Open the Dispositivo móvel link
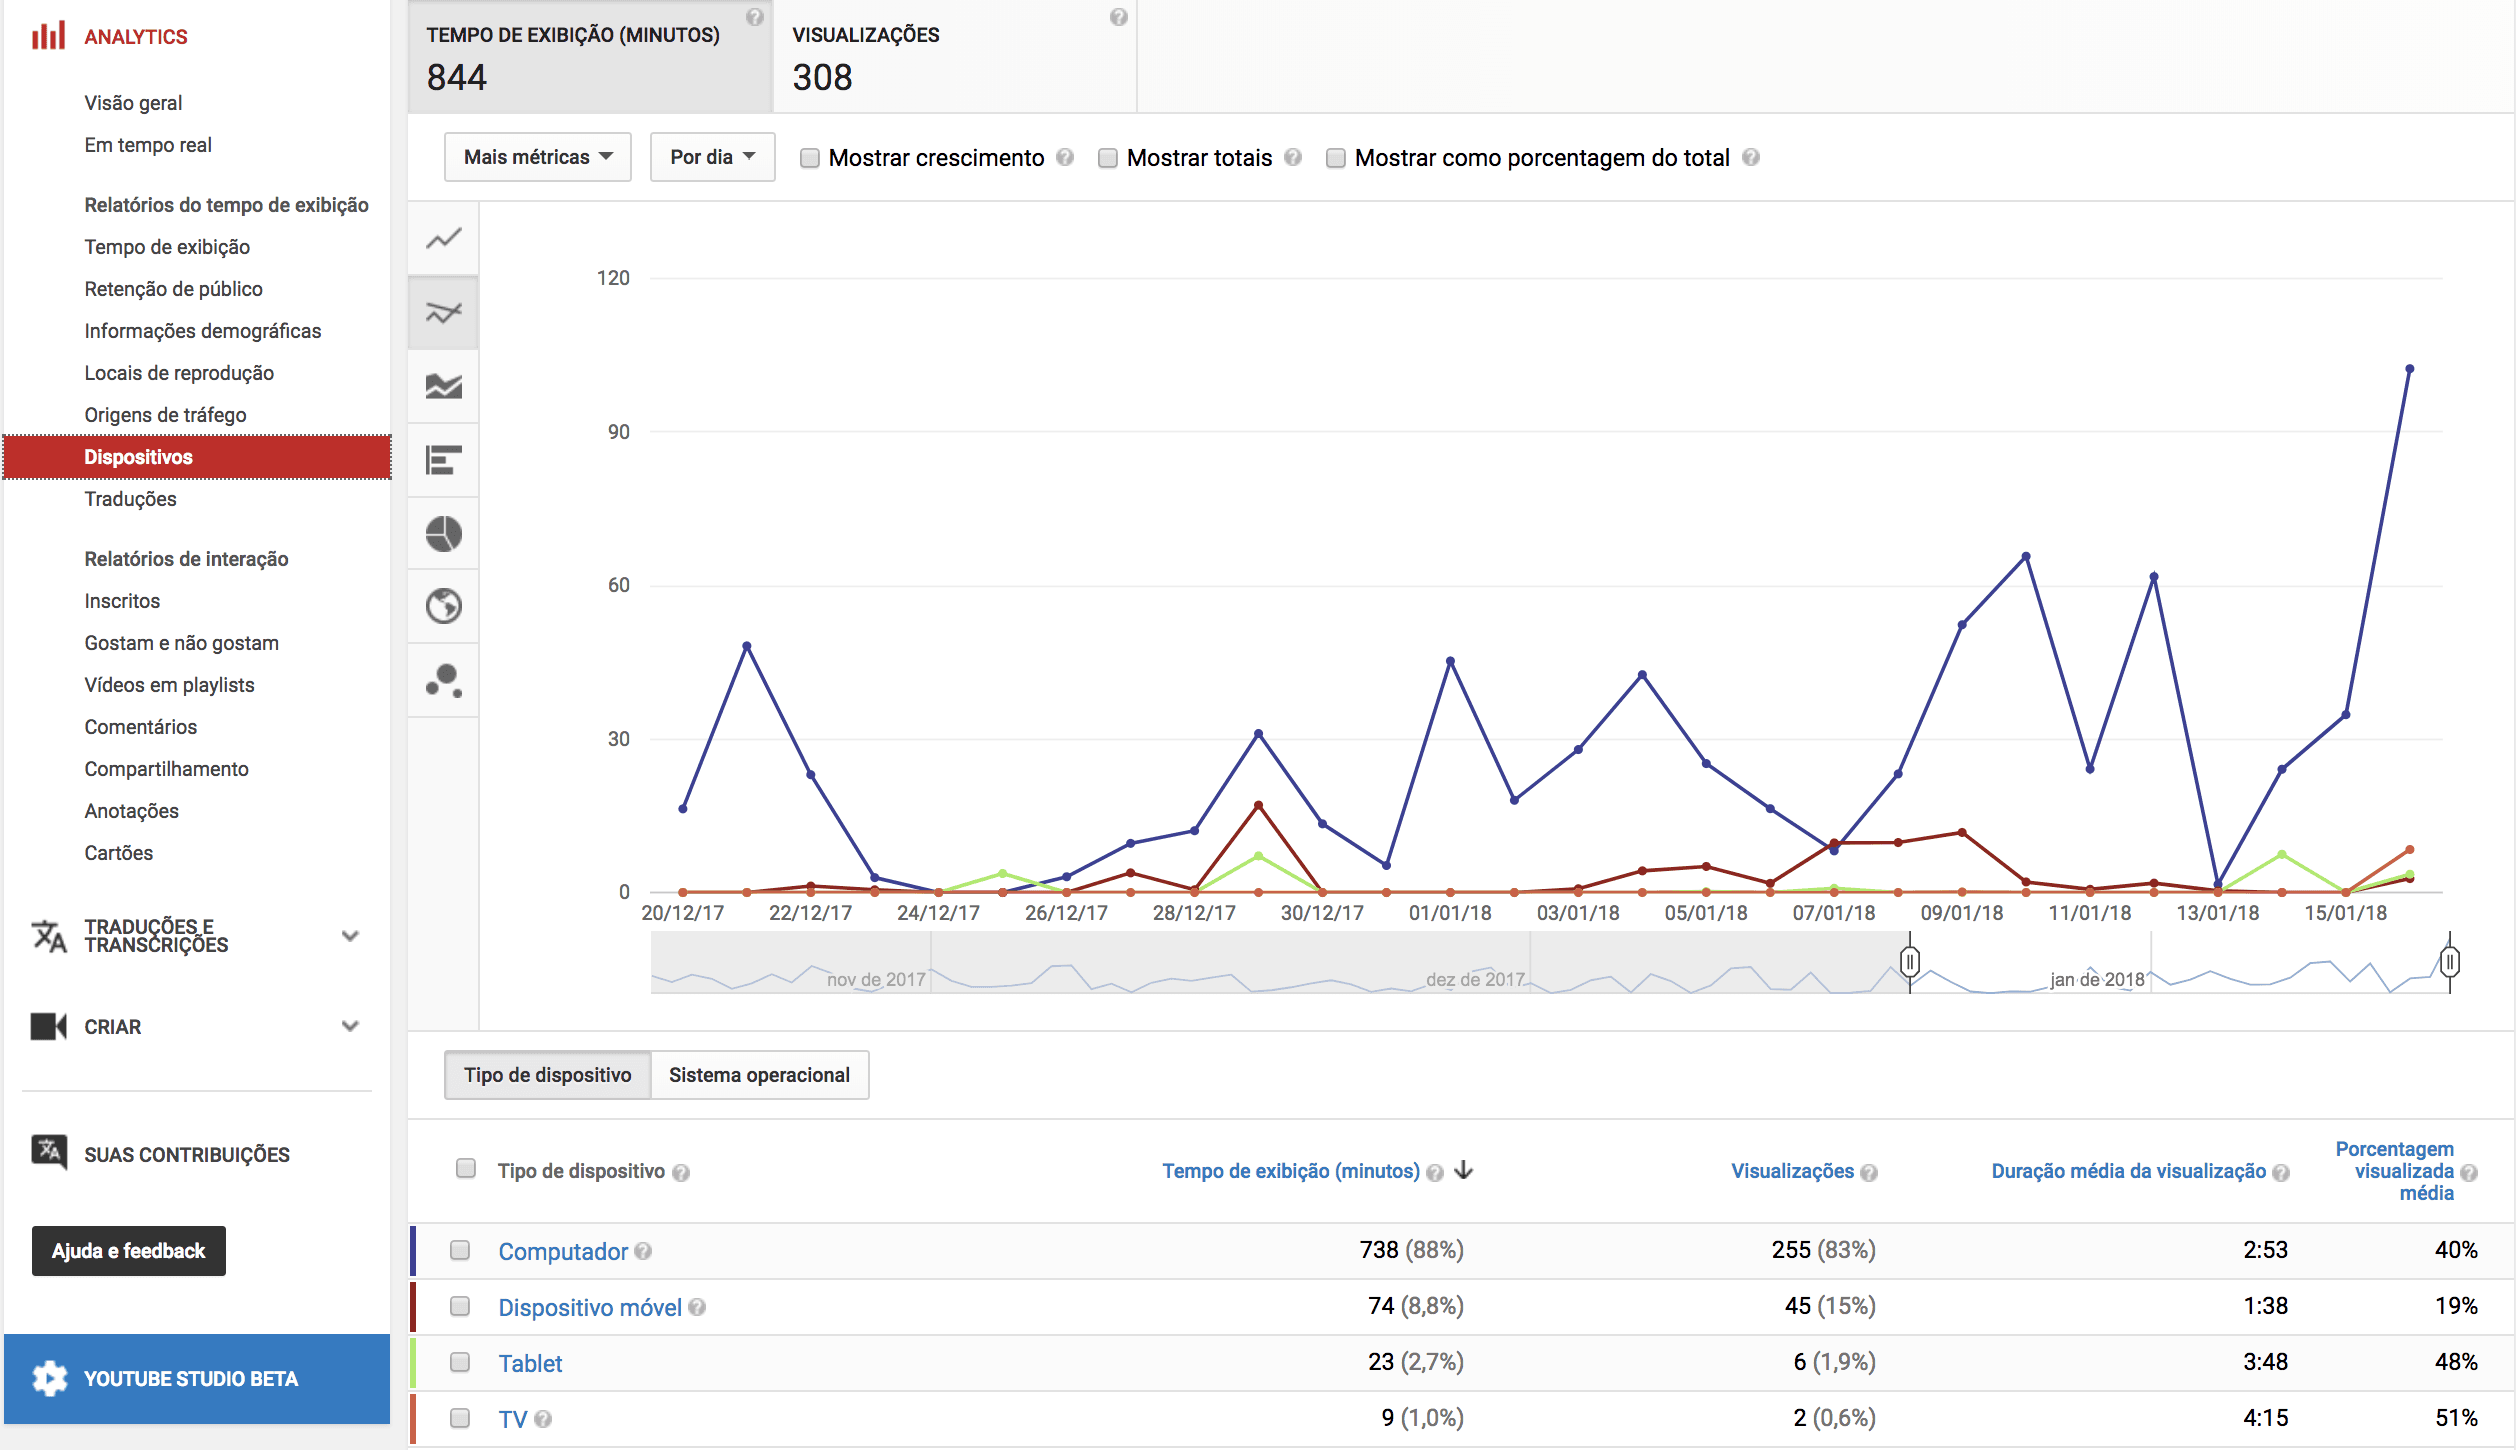 (x=589, y=1307)
